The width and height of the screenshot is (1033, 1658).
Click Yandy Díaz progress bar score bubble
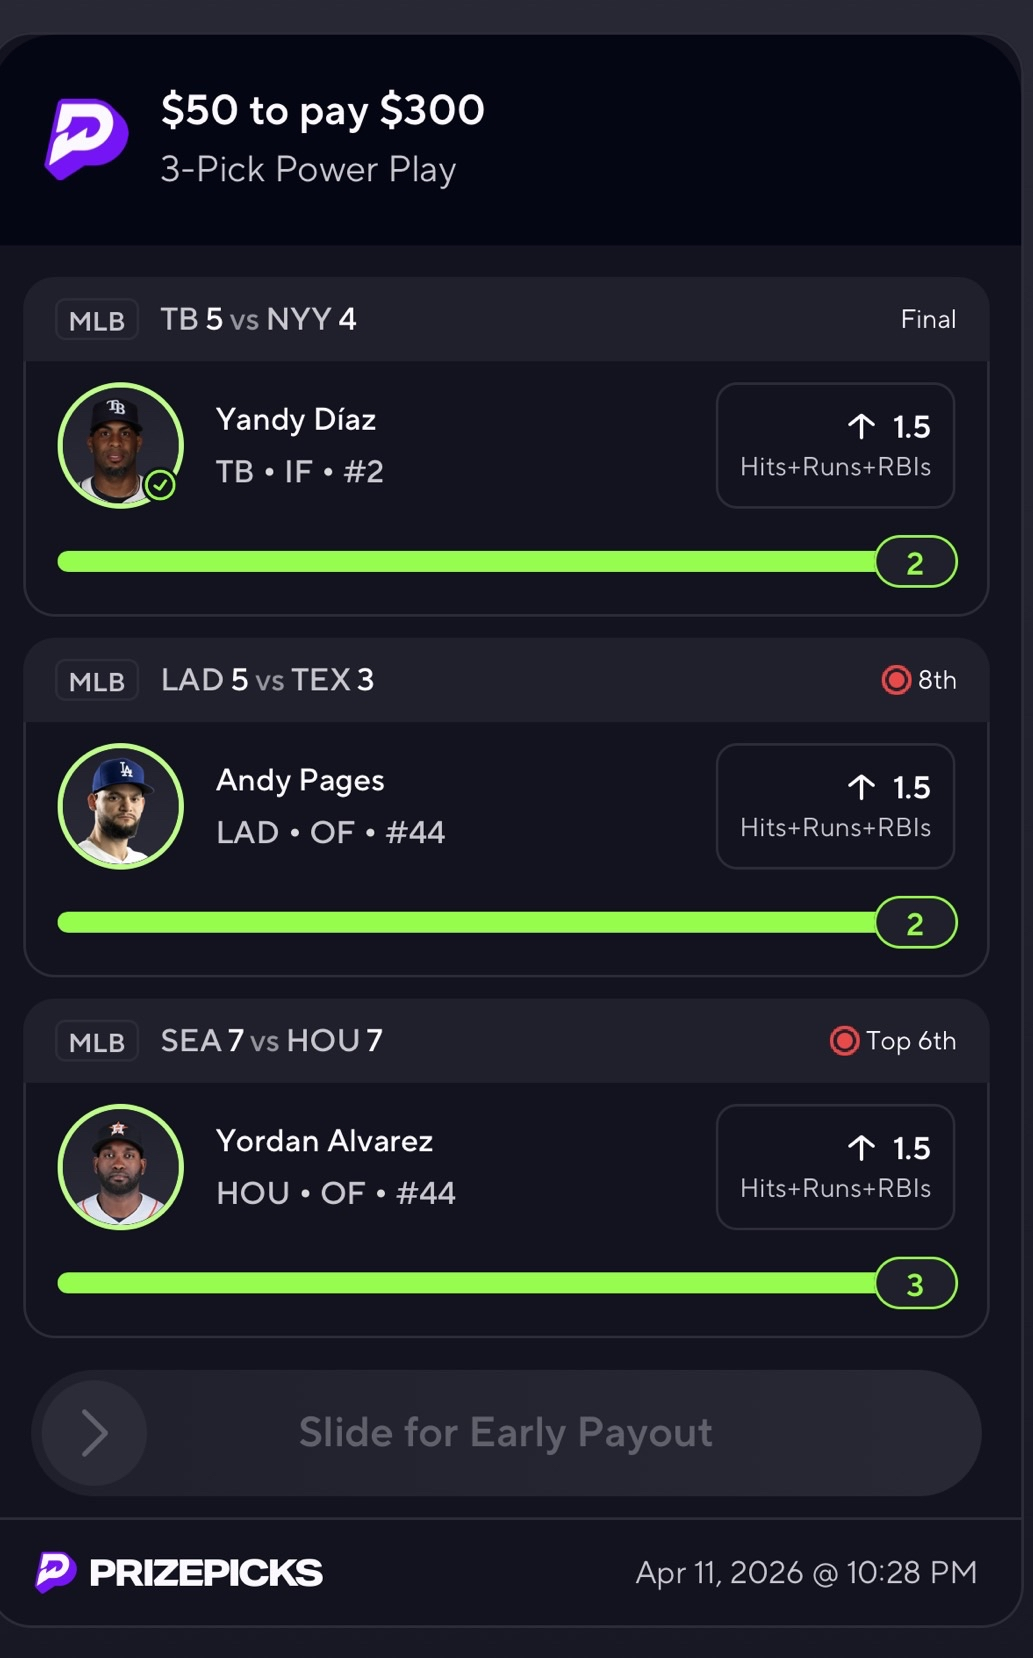click(x=915, y=563)
